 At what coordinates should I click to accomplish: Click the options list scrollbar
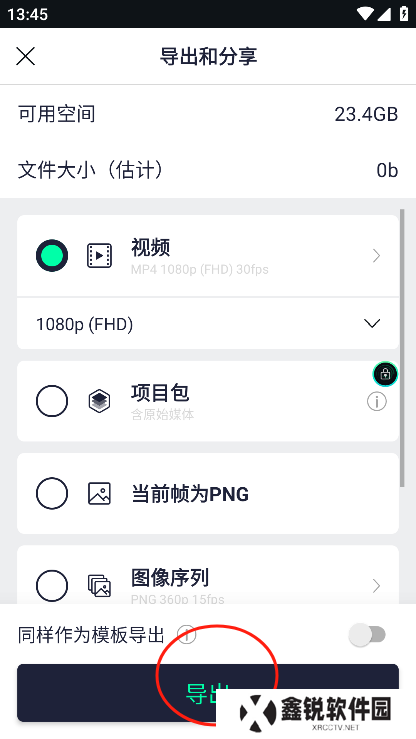pyautogui.click(x=402, y=348)
